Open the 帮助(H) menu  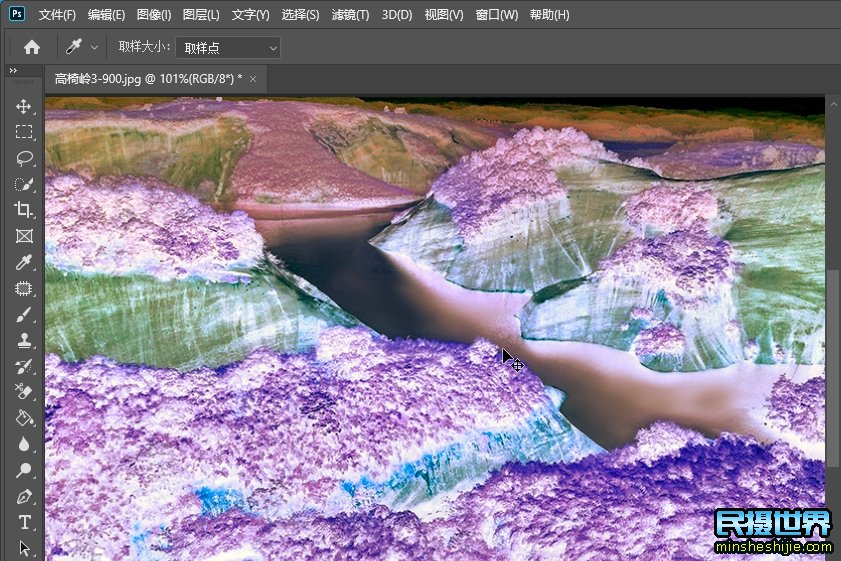549,15
